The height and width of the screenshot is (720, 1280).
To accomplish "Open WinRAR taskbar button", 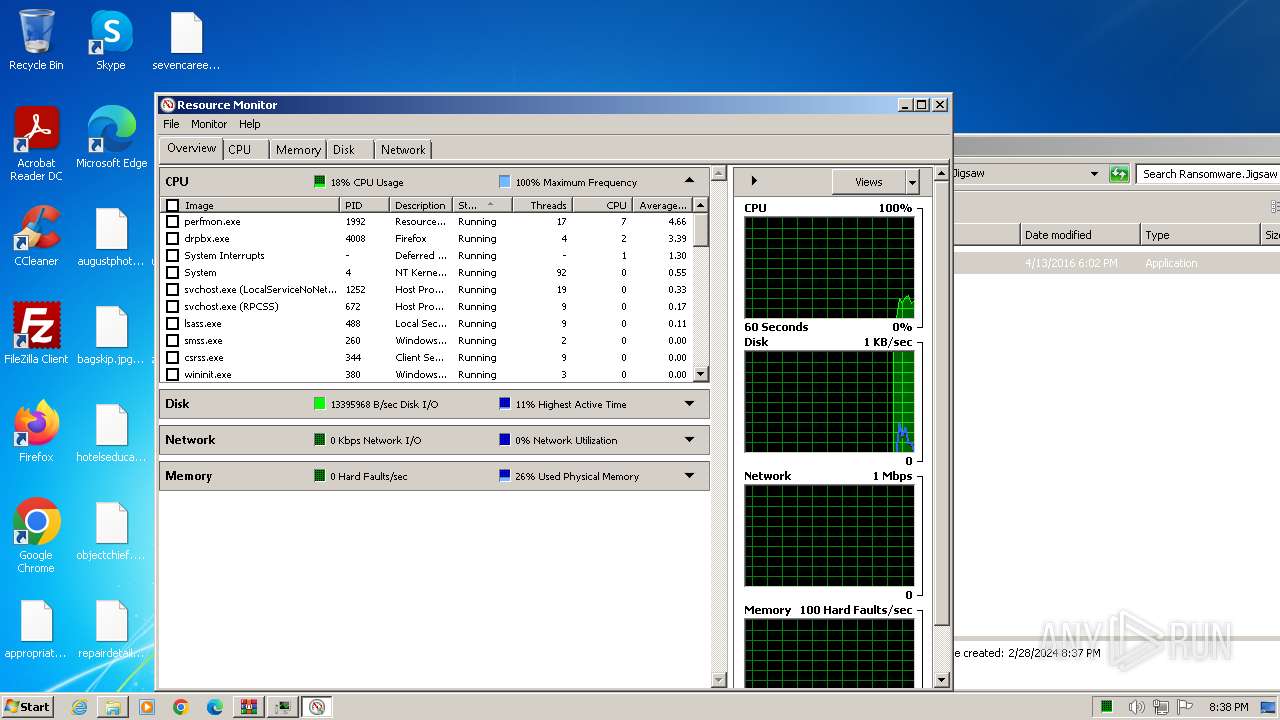I will (249, 707).
